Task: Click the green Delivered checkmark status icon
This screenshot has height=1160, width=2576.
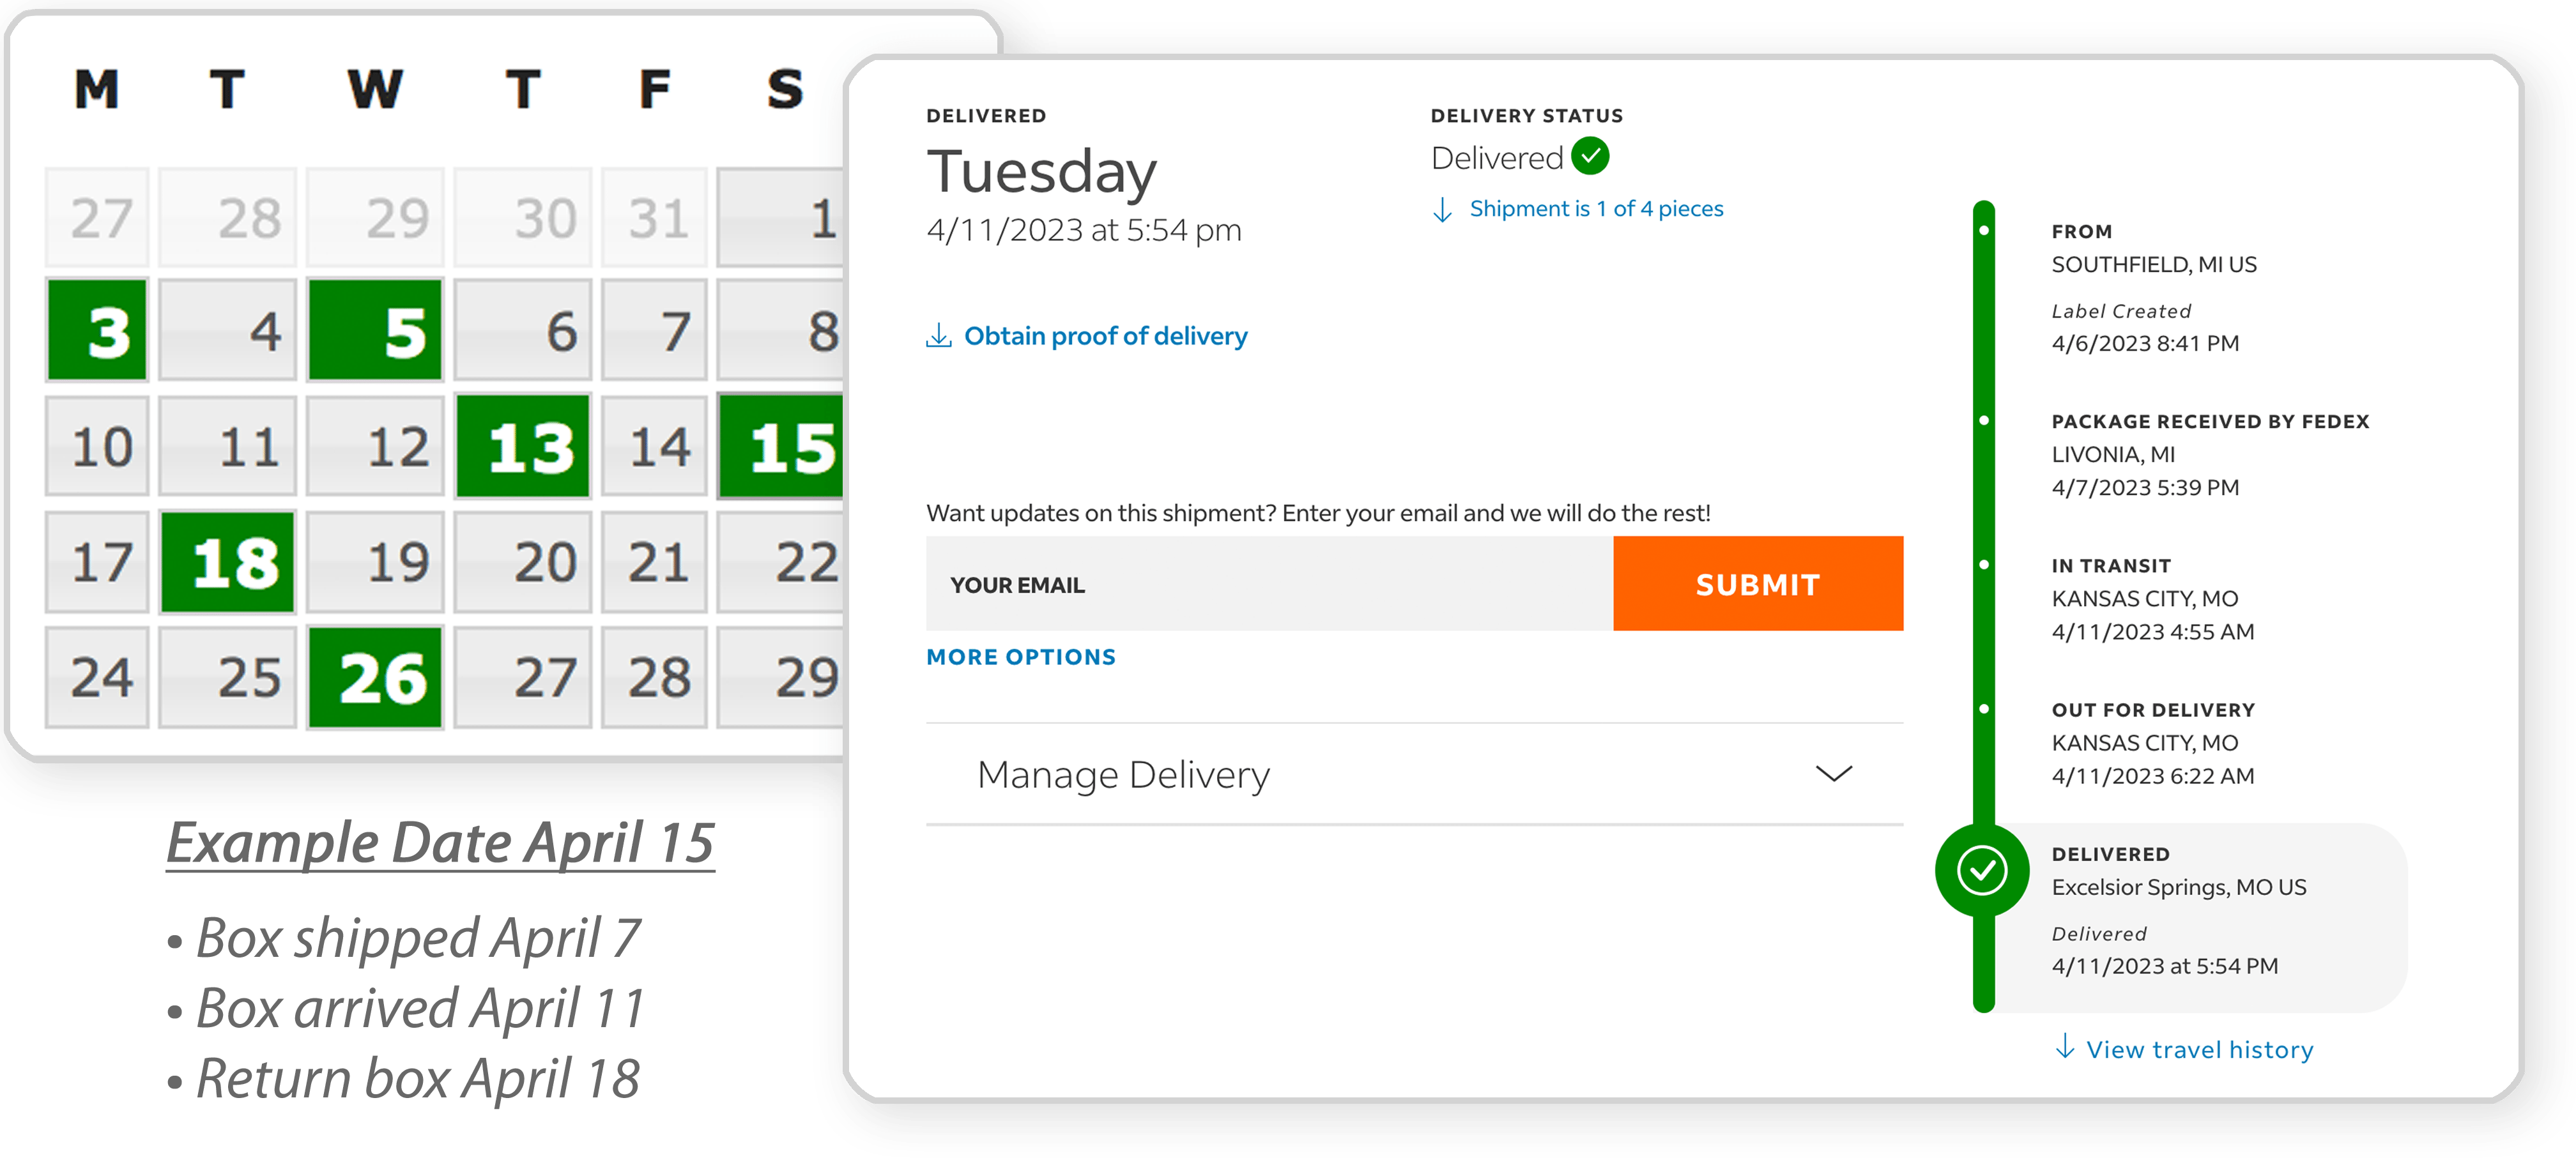Action: click(1589, 156)
